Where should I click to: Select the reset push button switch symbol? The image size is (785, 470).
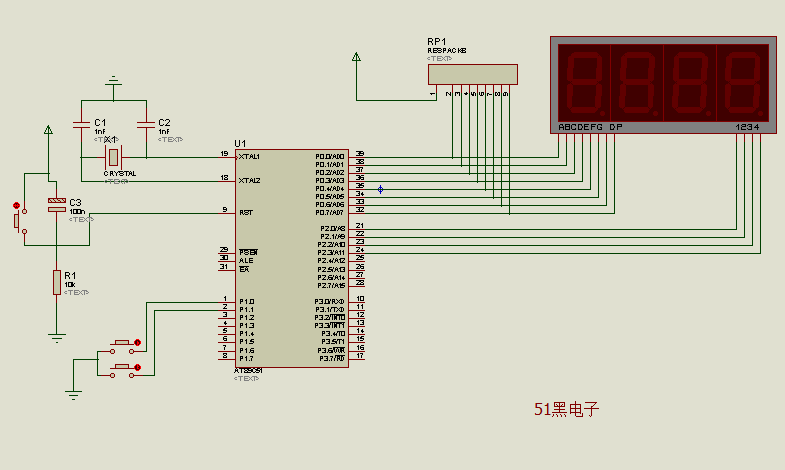[20, 221]
